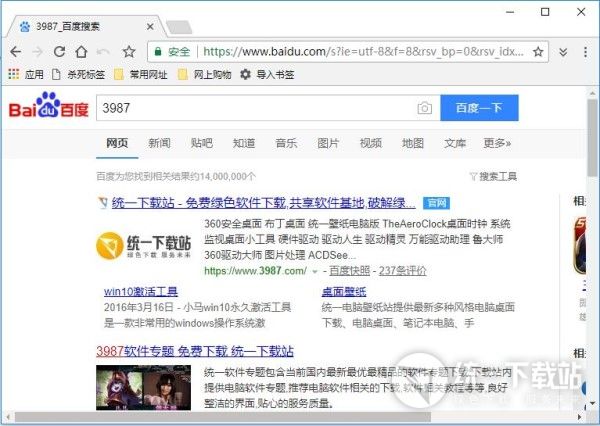
Task: Click the vertical scrollbar thumb
Action: pos(592,138)
